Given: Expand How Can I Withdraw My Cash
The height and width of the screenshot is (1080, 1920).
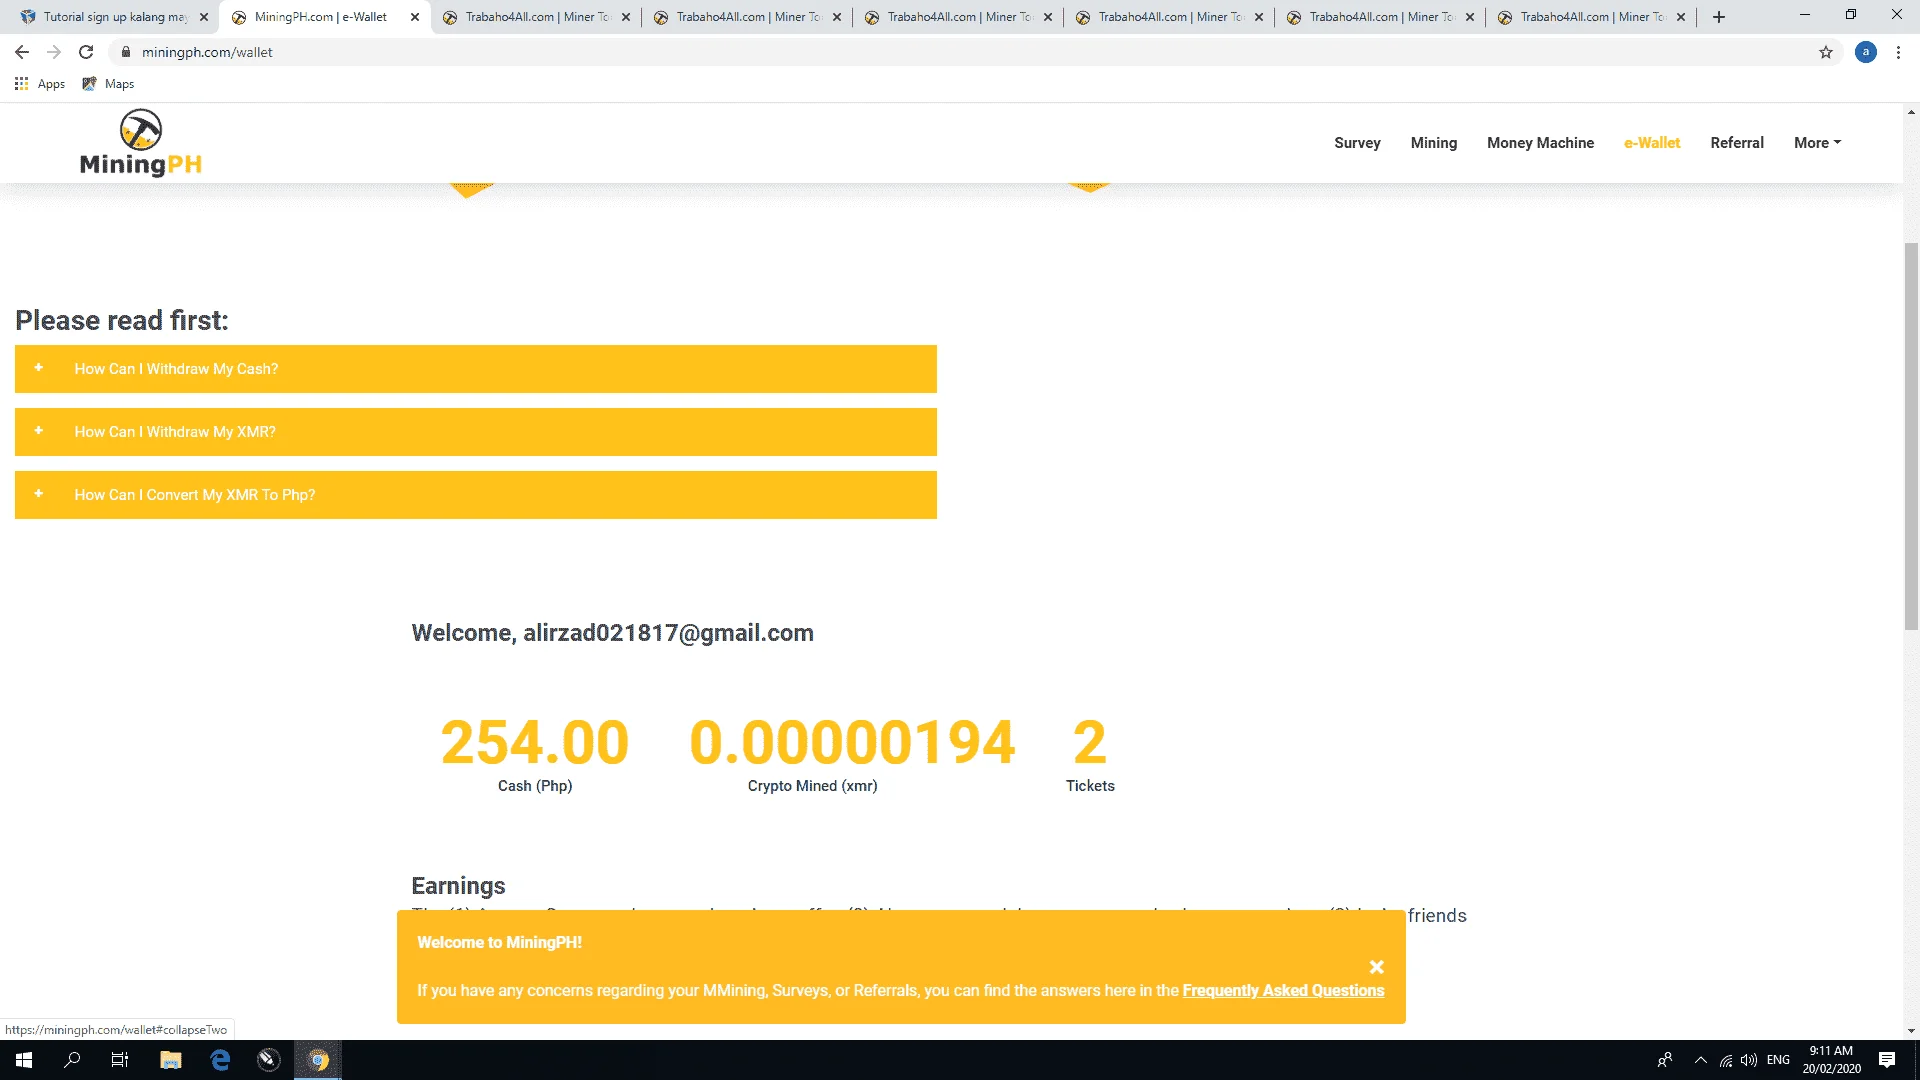Looking at the screenshot, I should point(476,369).
